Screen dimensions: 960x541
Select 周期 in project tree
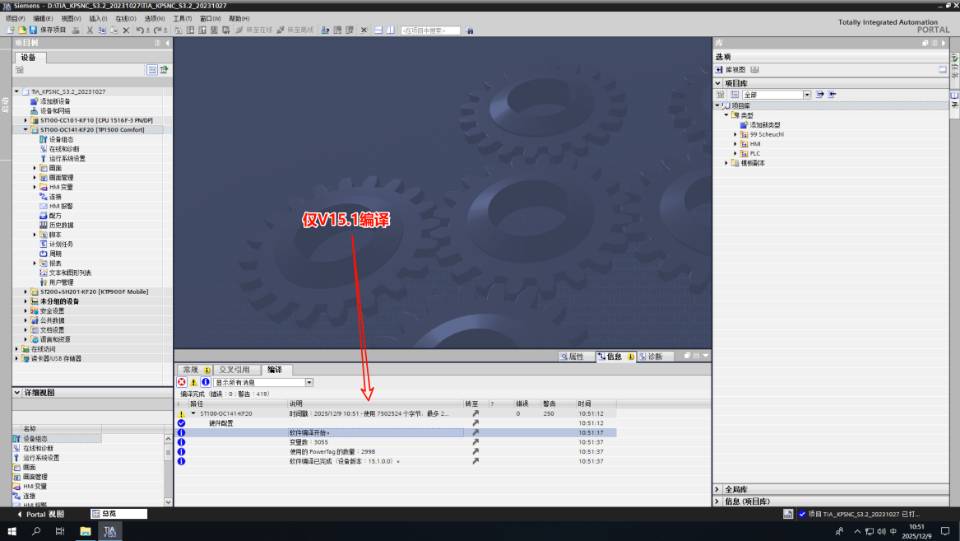click(54, 253)
